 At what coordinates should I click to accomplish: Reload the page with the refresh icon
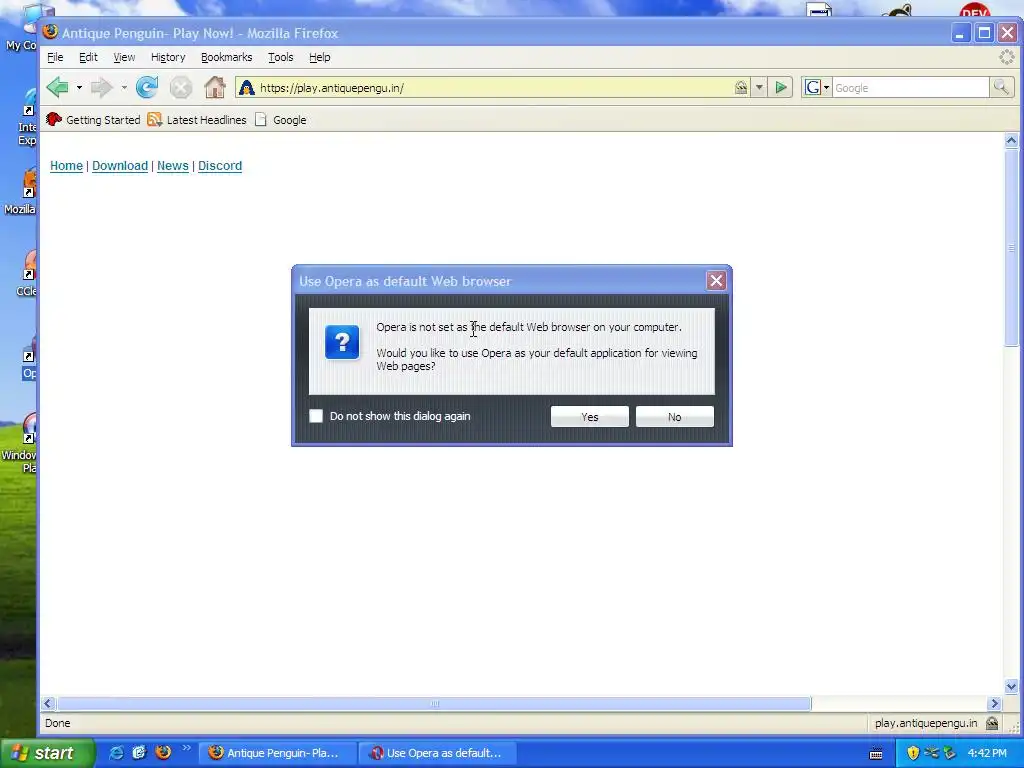(147, 87)
